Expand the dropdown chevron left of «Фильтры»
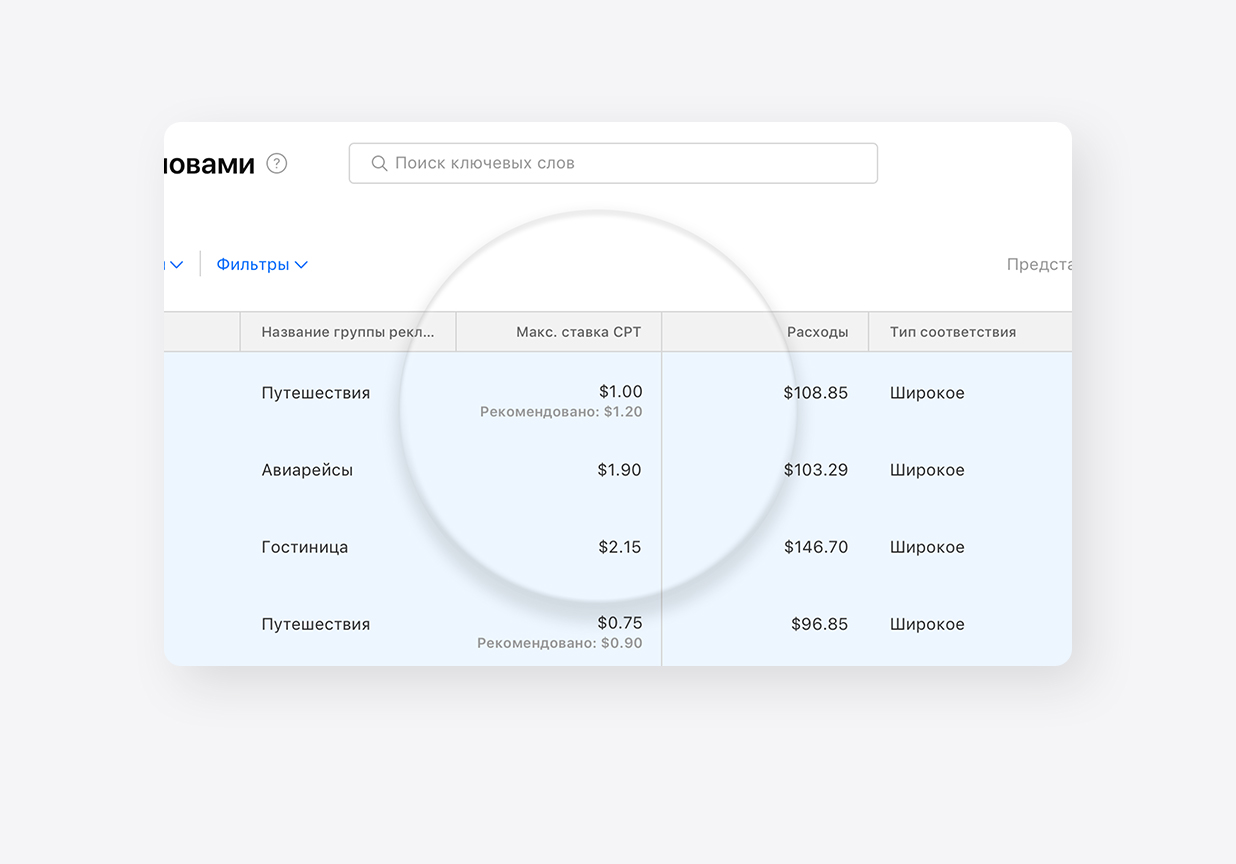Screen dimensions: 1236x864 coord(176,265)
